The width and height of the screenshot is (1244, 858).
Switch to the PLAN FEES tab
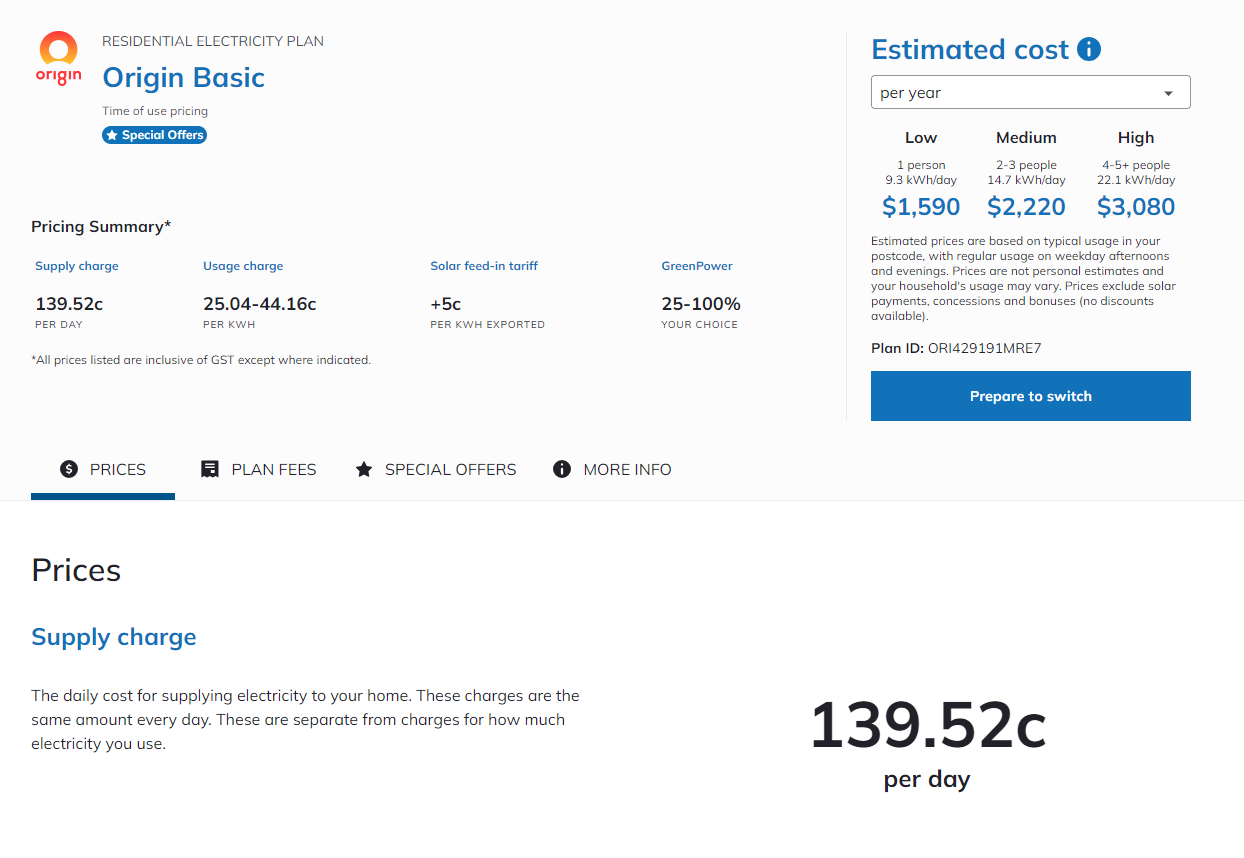pos(258,469)
